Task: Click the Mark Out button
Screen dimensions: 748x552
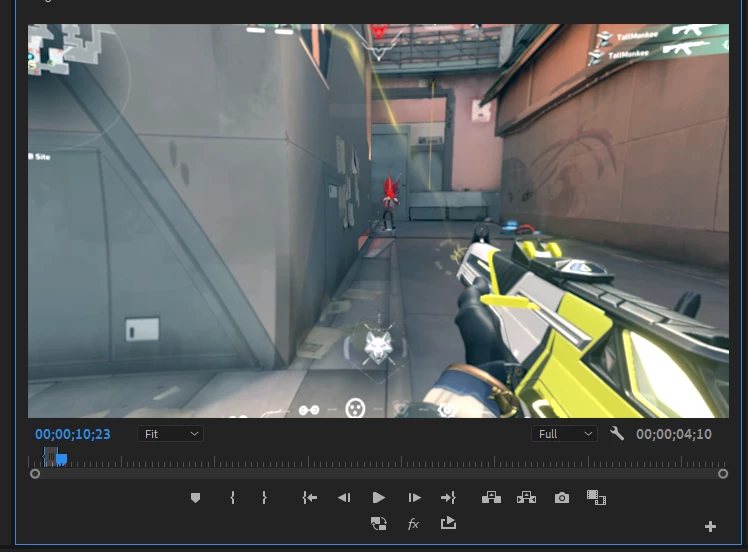Action: (x=264, y=498)
